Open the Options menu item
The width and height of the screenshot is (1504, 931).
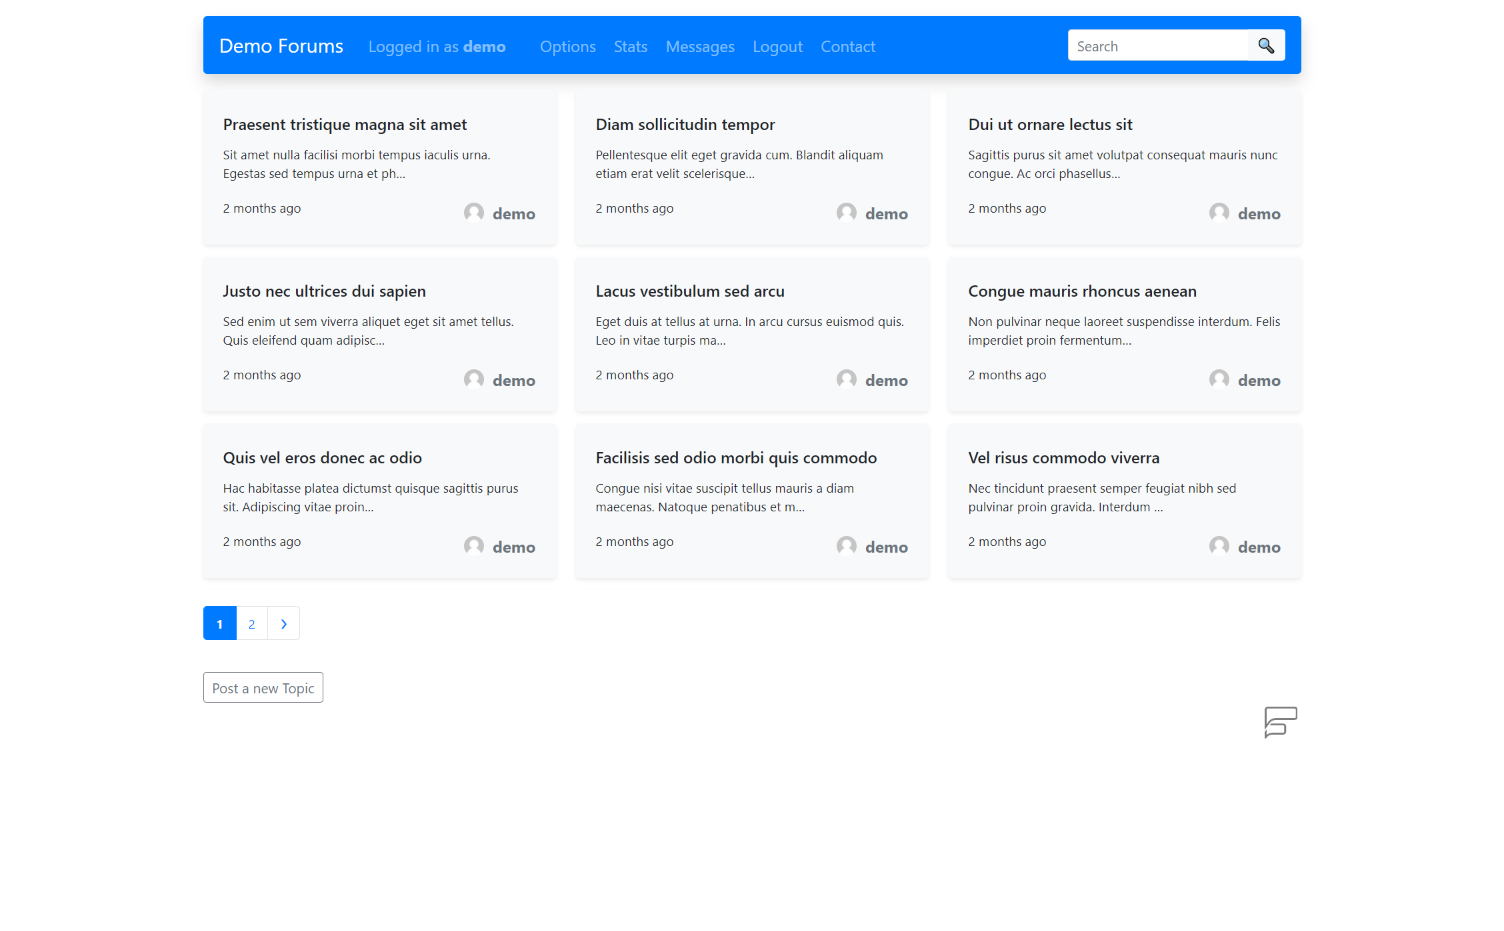tap(568, 47)
